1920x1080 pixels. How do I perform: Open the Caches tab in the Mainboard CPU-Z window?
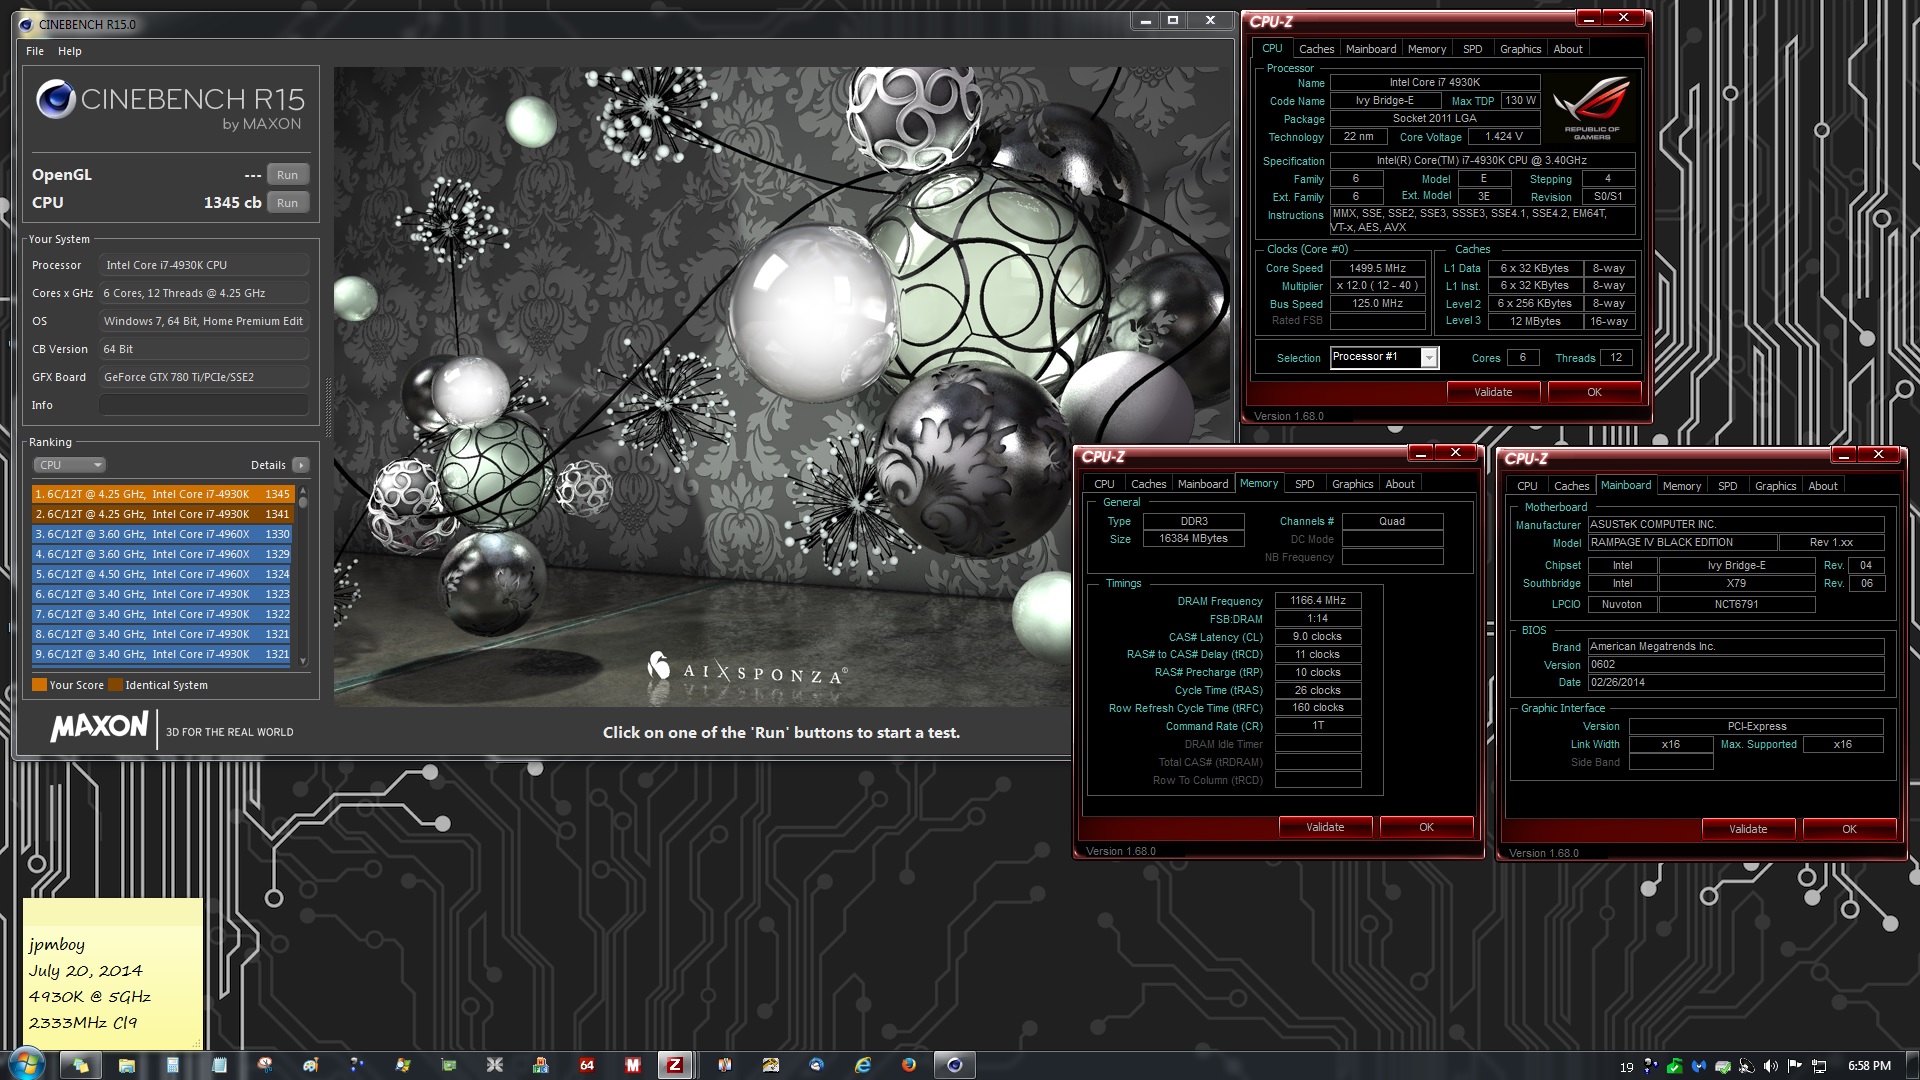(x=1571, y=486)
